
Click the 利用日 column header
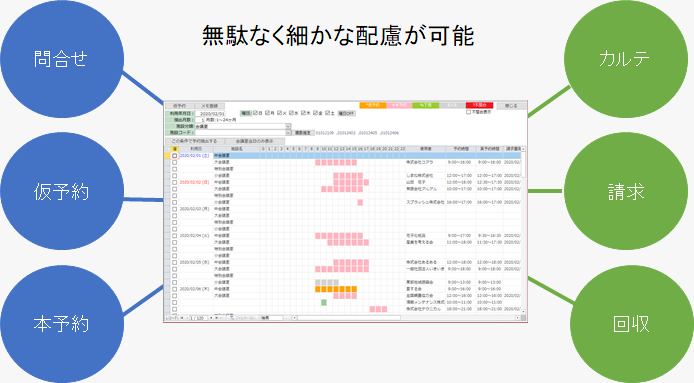[196, 149]
